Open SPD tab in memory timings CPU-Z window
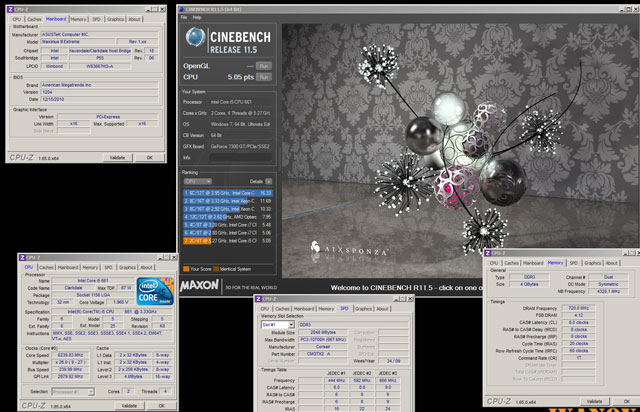 pyautogui.click(x=573, y=263)
